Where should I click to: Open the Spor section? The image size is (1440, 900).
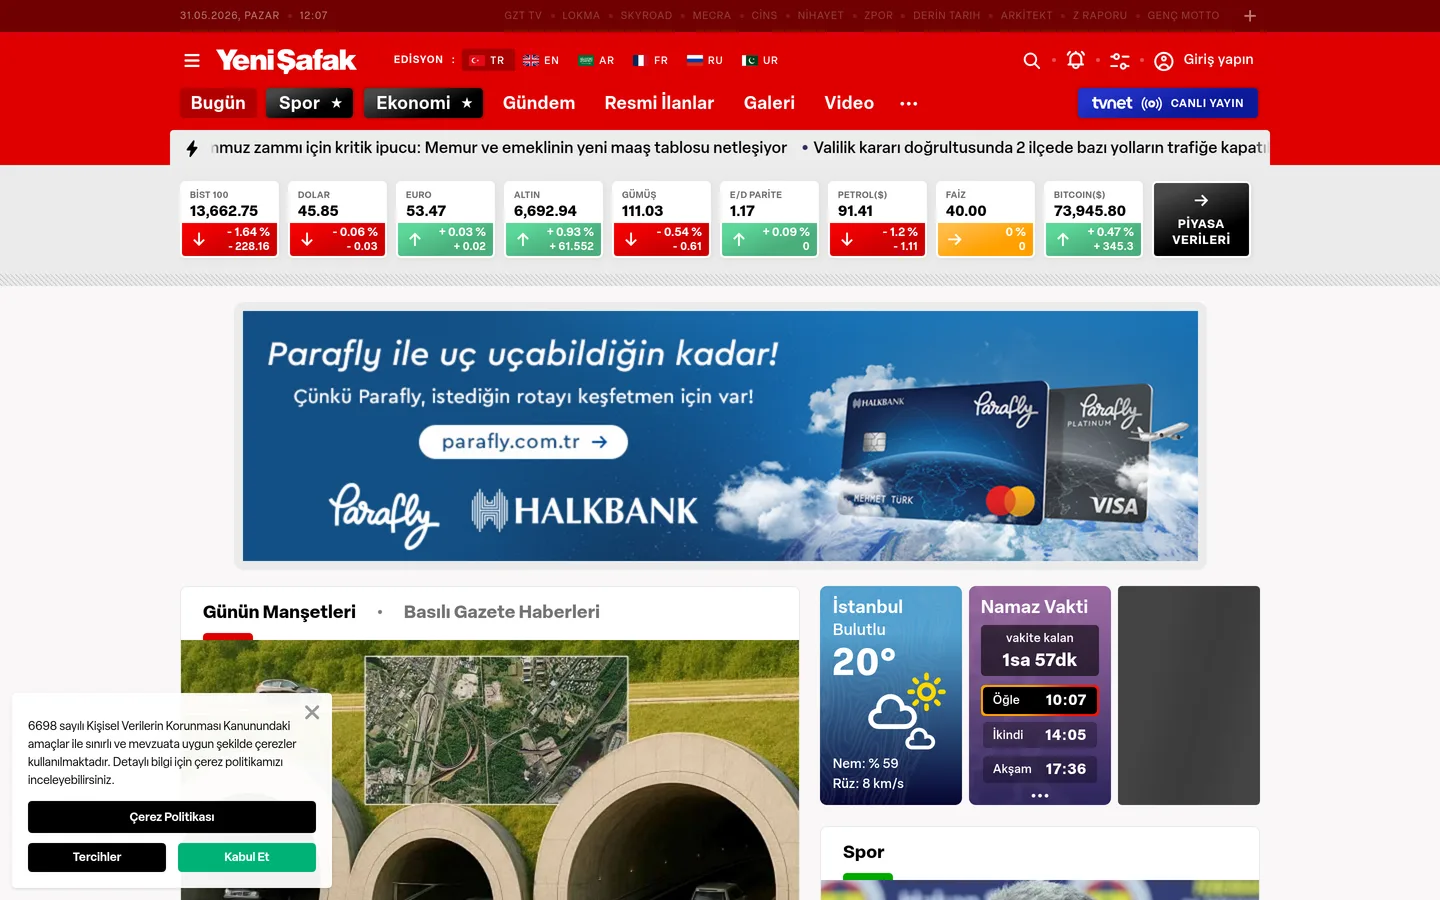(x=310, y=103)
